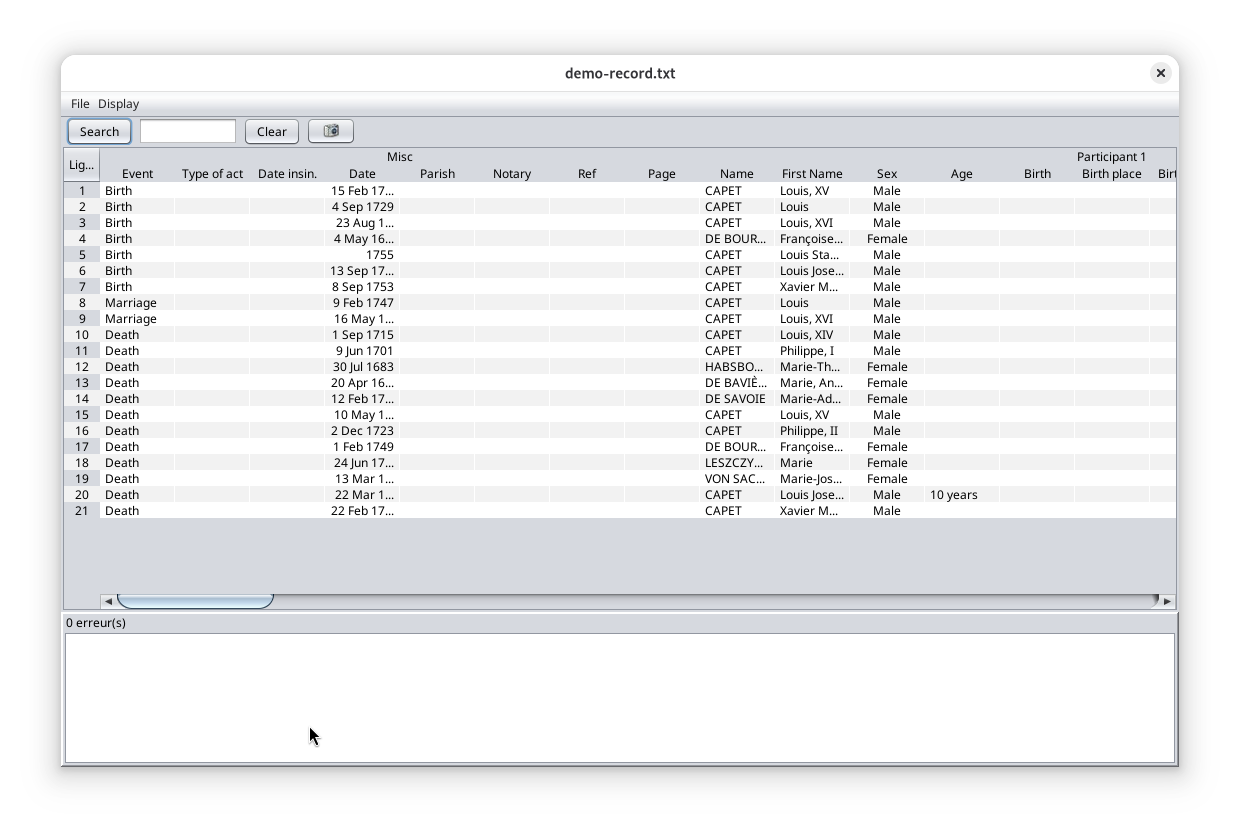
Task: Click the Date insin. column header
Action: tap(287, 174)
